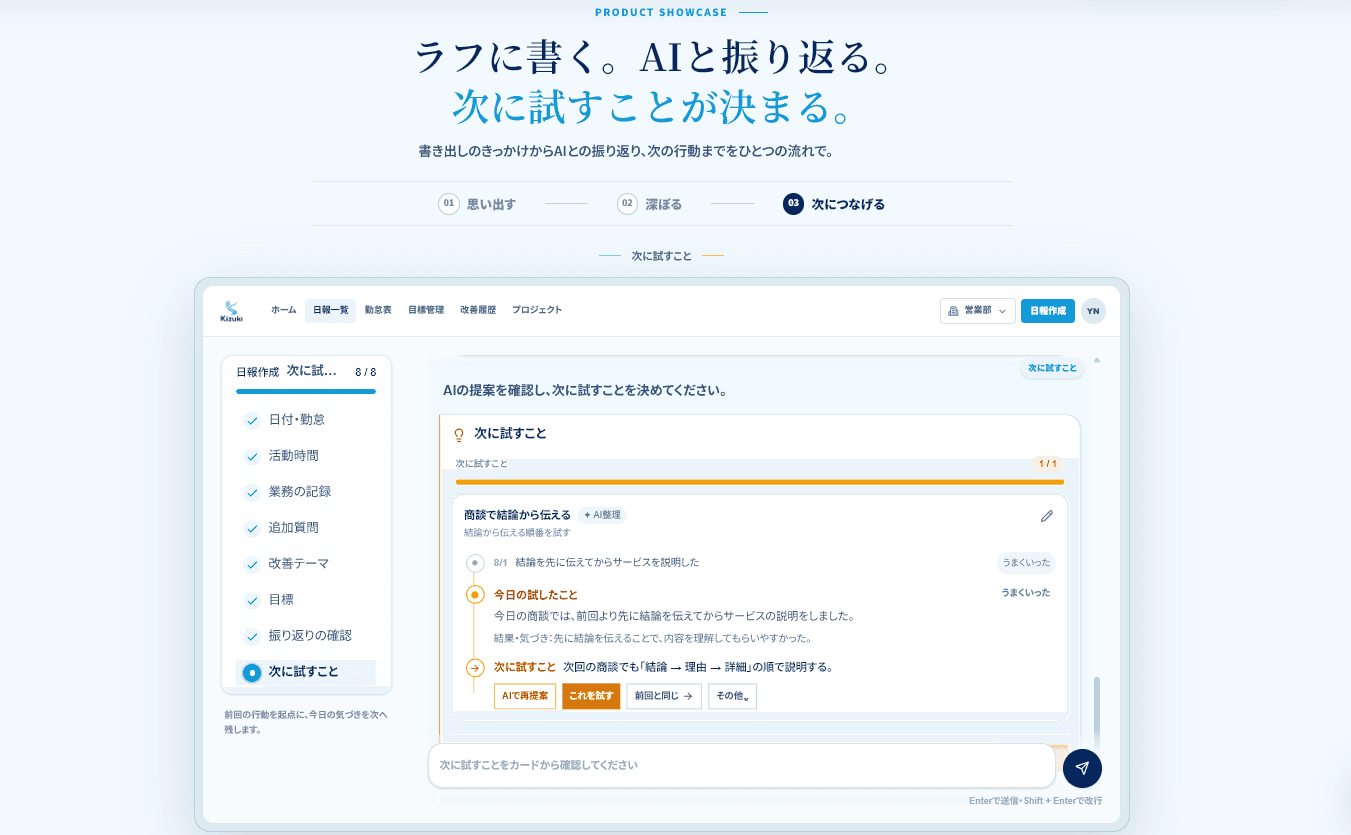Screen dimensions: 1351x835
Task: Open the 勤怠表 nav item
Action: [377, 310]
